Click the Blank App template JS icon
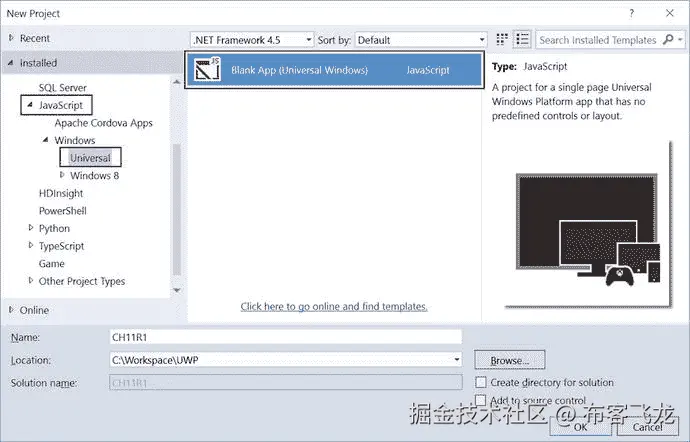This screenshot has height=442, width=690. [x=207, y=69]
